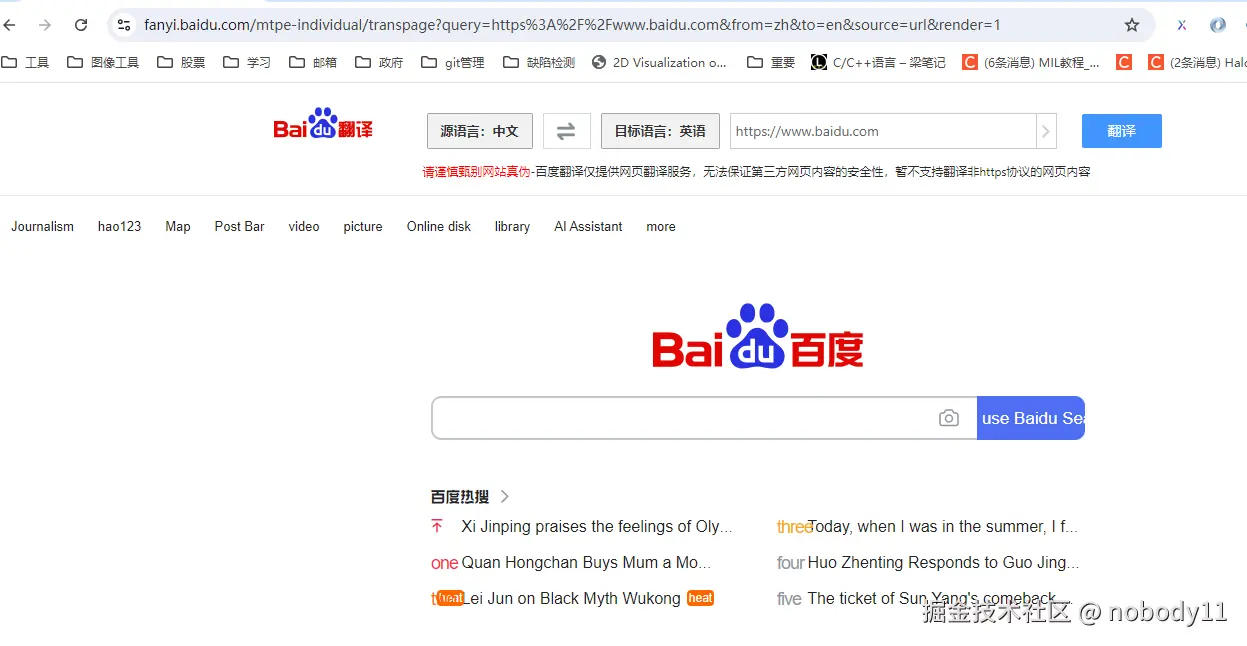Viewport: 1247px width, 646px height.
Task: Open the git管理 bookmark folder
Action: point(453,62)
